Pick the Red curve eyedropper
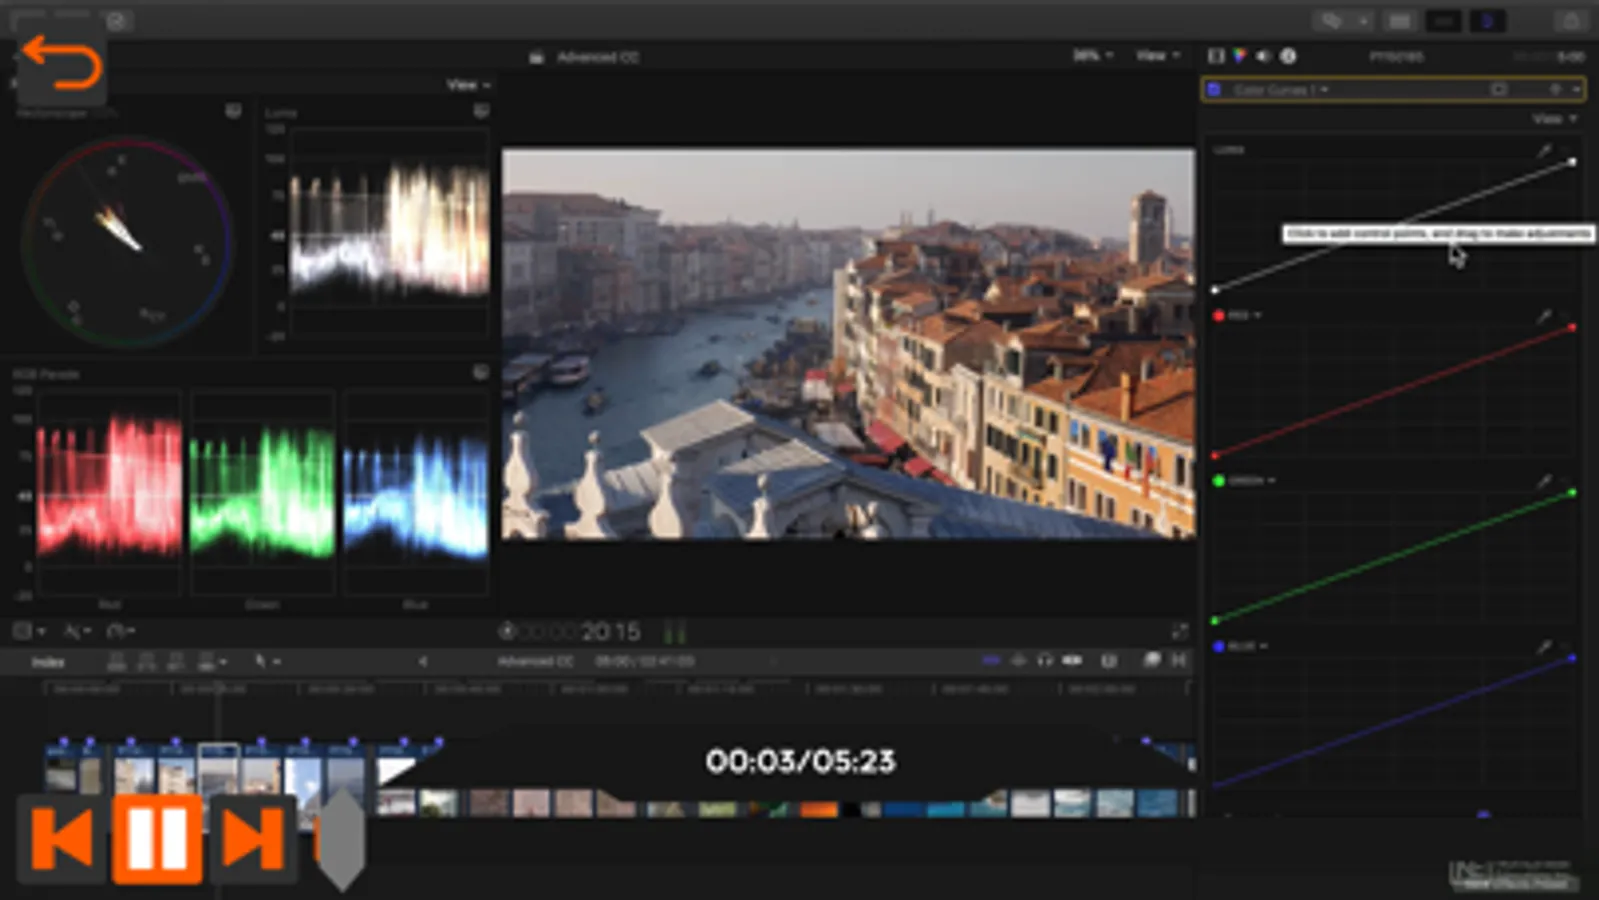 pos(1545,316)
